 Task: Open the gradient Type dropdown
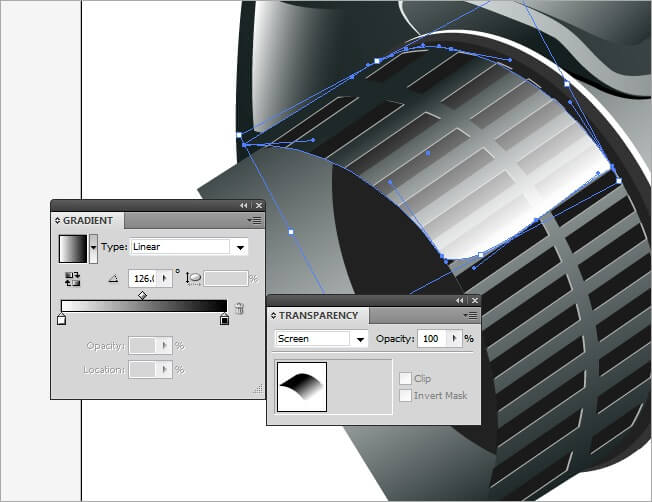240,247
